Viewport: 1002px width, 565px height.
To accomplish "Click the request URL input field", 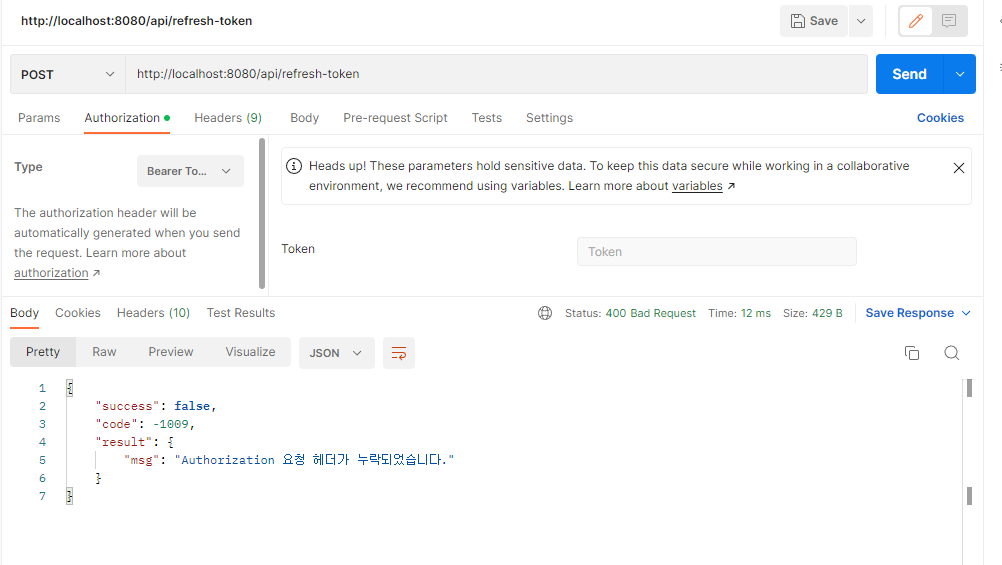I will [496, 74].
